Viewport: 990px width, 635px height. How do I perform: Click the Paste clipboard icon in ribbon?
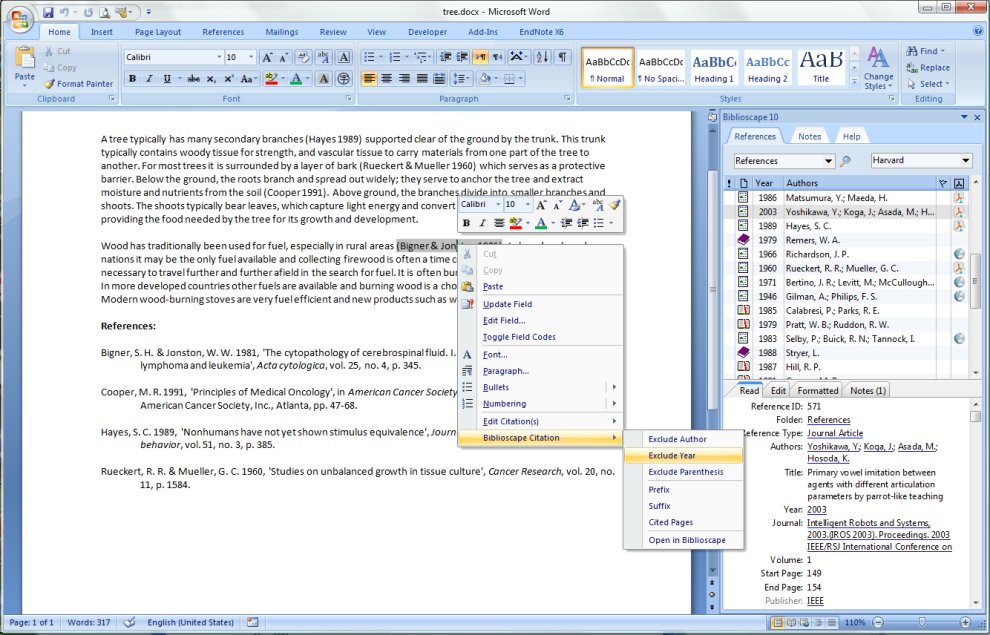pos(25,59)
